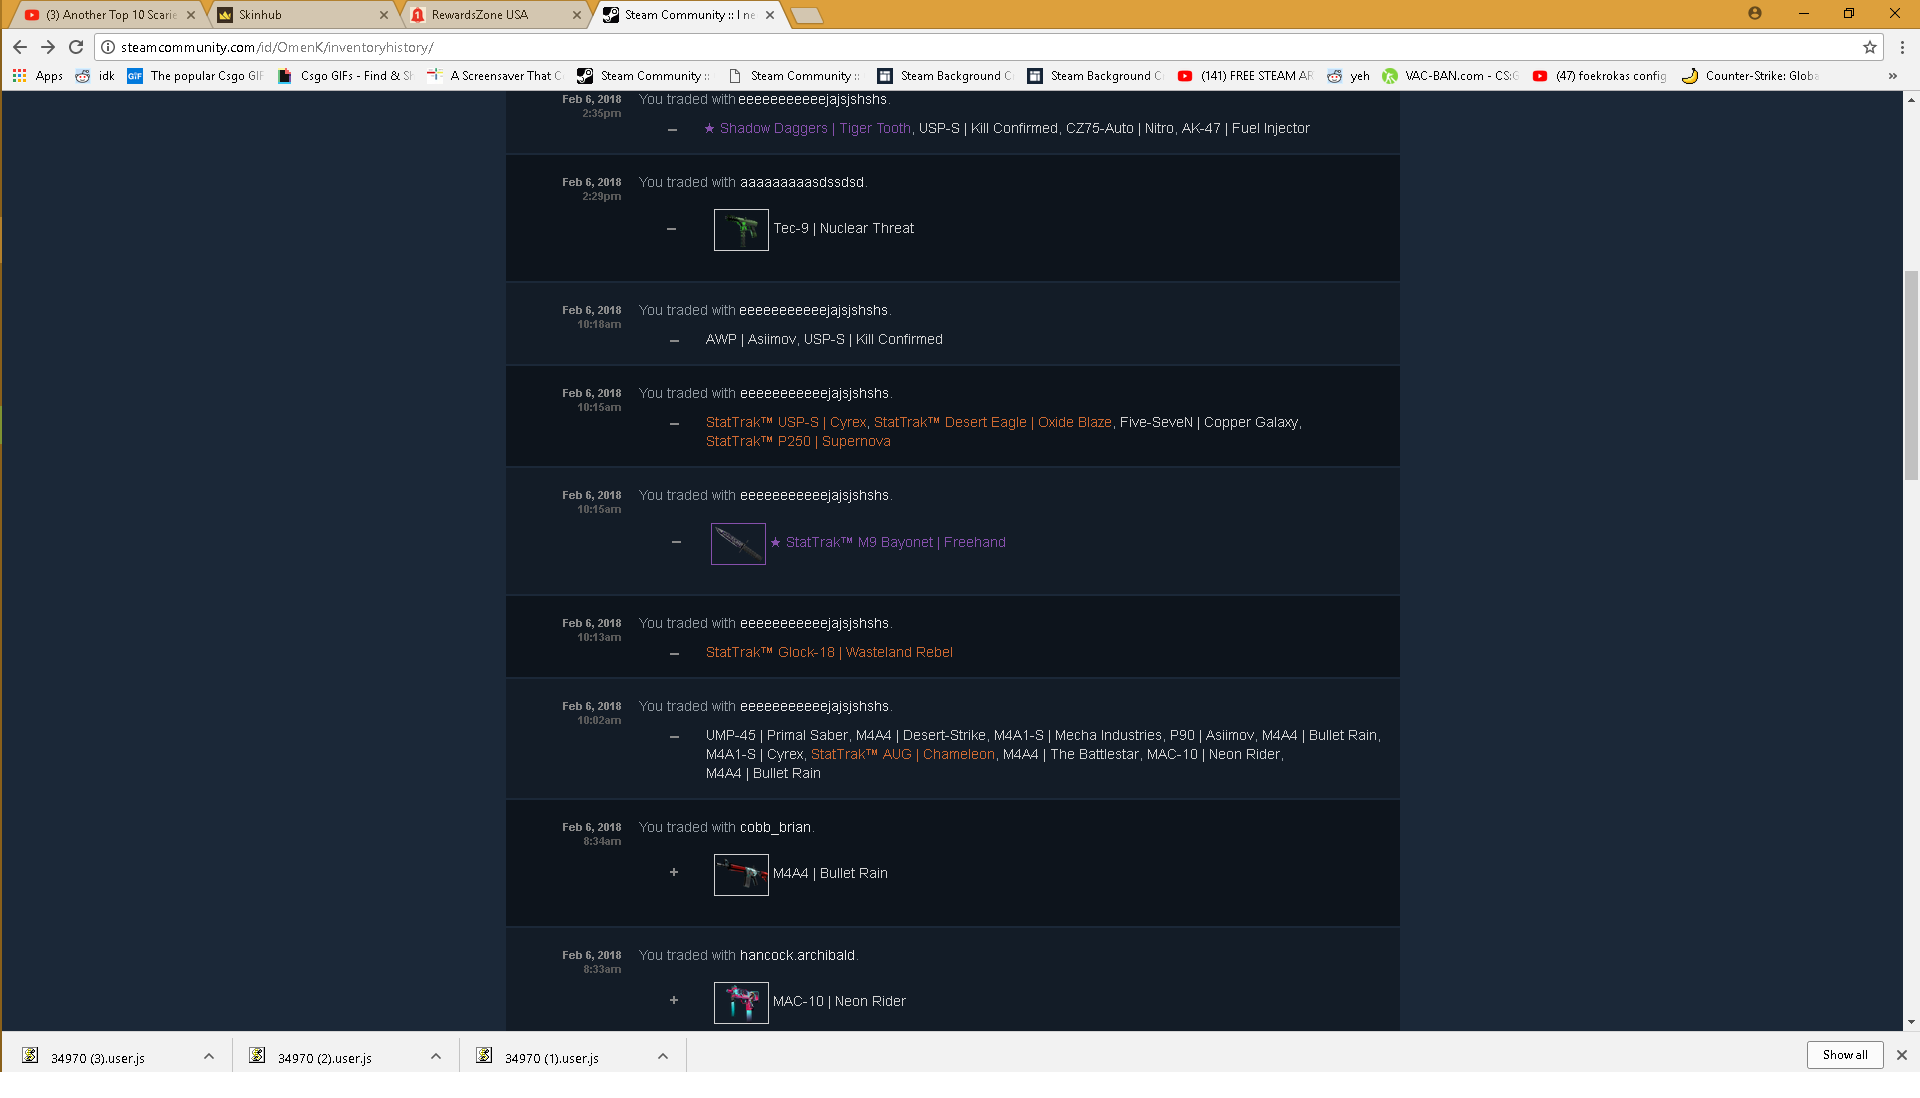Open the Shadow Daggers Tiger Tooth link
Viewport: 1920px width, 1098px height.
pyautogui.click(x=814, y=129)
